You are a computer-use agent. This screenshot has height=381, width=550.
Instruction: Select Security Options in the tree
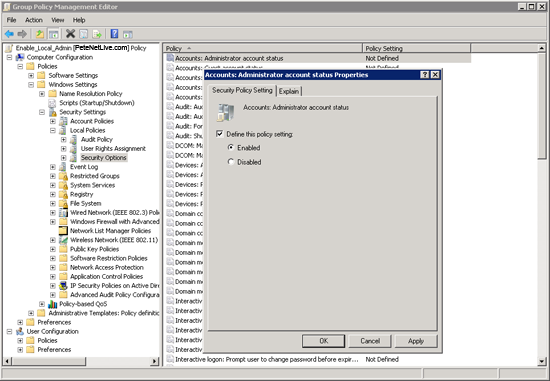point(103,158)
